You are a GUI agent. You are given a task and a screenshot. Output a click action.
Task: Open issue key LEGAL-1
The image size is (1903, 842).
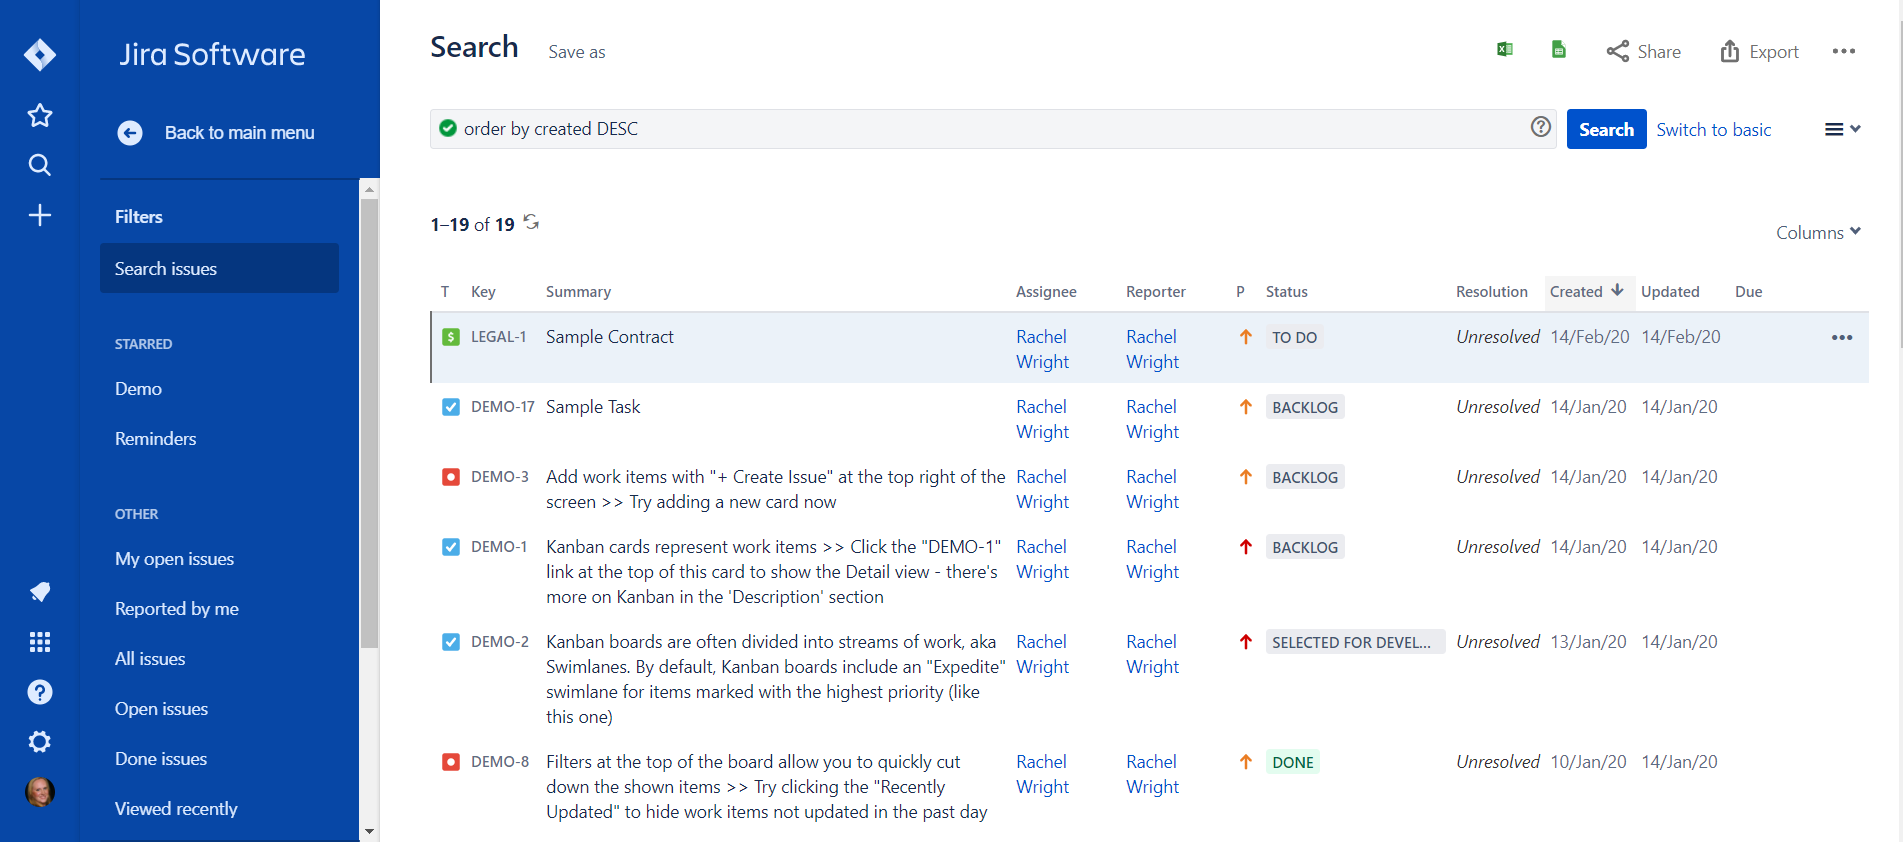[498, 337]
